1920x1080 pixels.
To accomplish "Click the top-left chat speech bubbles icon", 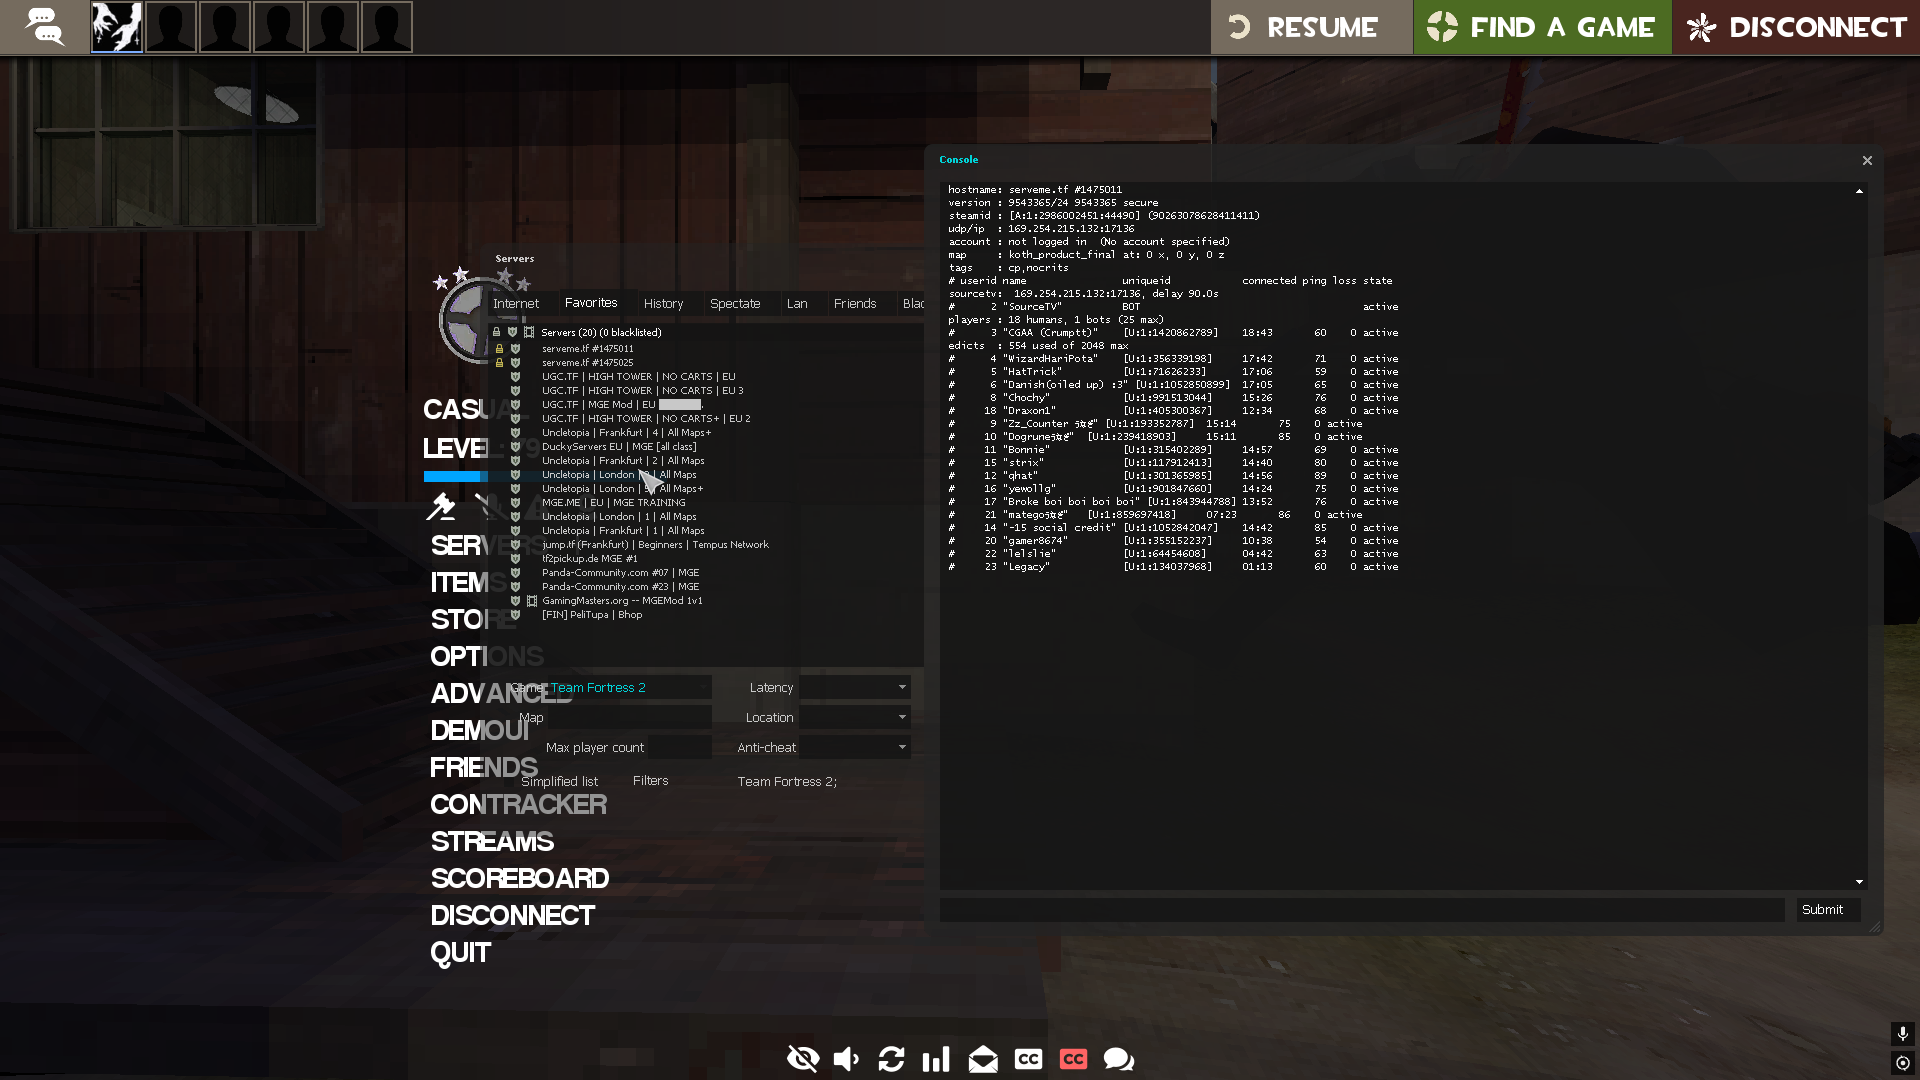I will pos(44,27).
